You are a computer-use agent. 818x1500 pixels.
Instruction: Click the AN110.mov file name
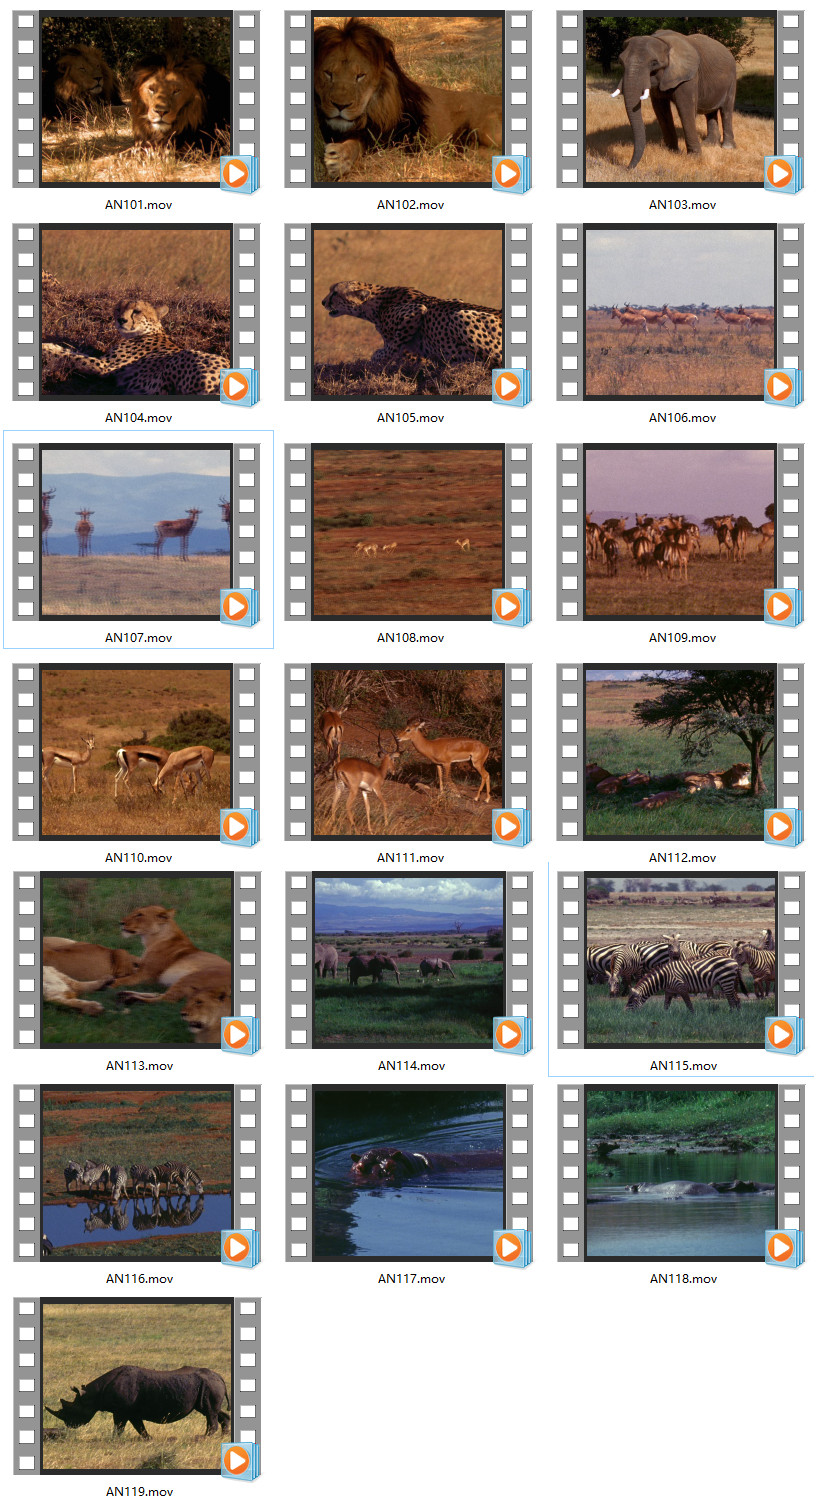pyautogui.click(x=139, y=858)
